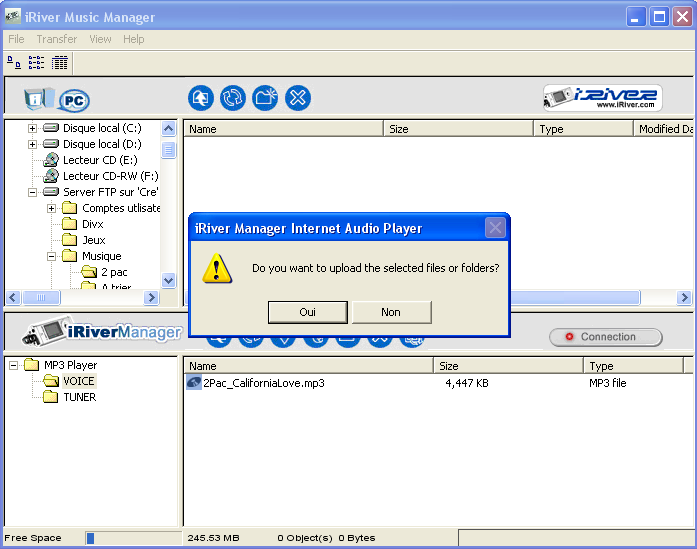Screen dimensions: 697x549
Task: Click the PC new folder round icon
Action: [265, 98]
